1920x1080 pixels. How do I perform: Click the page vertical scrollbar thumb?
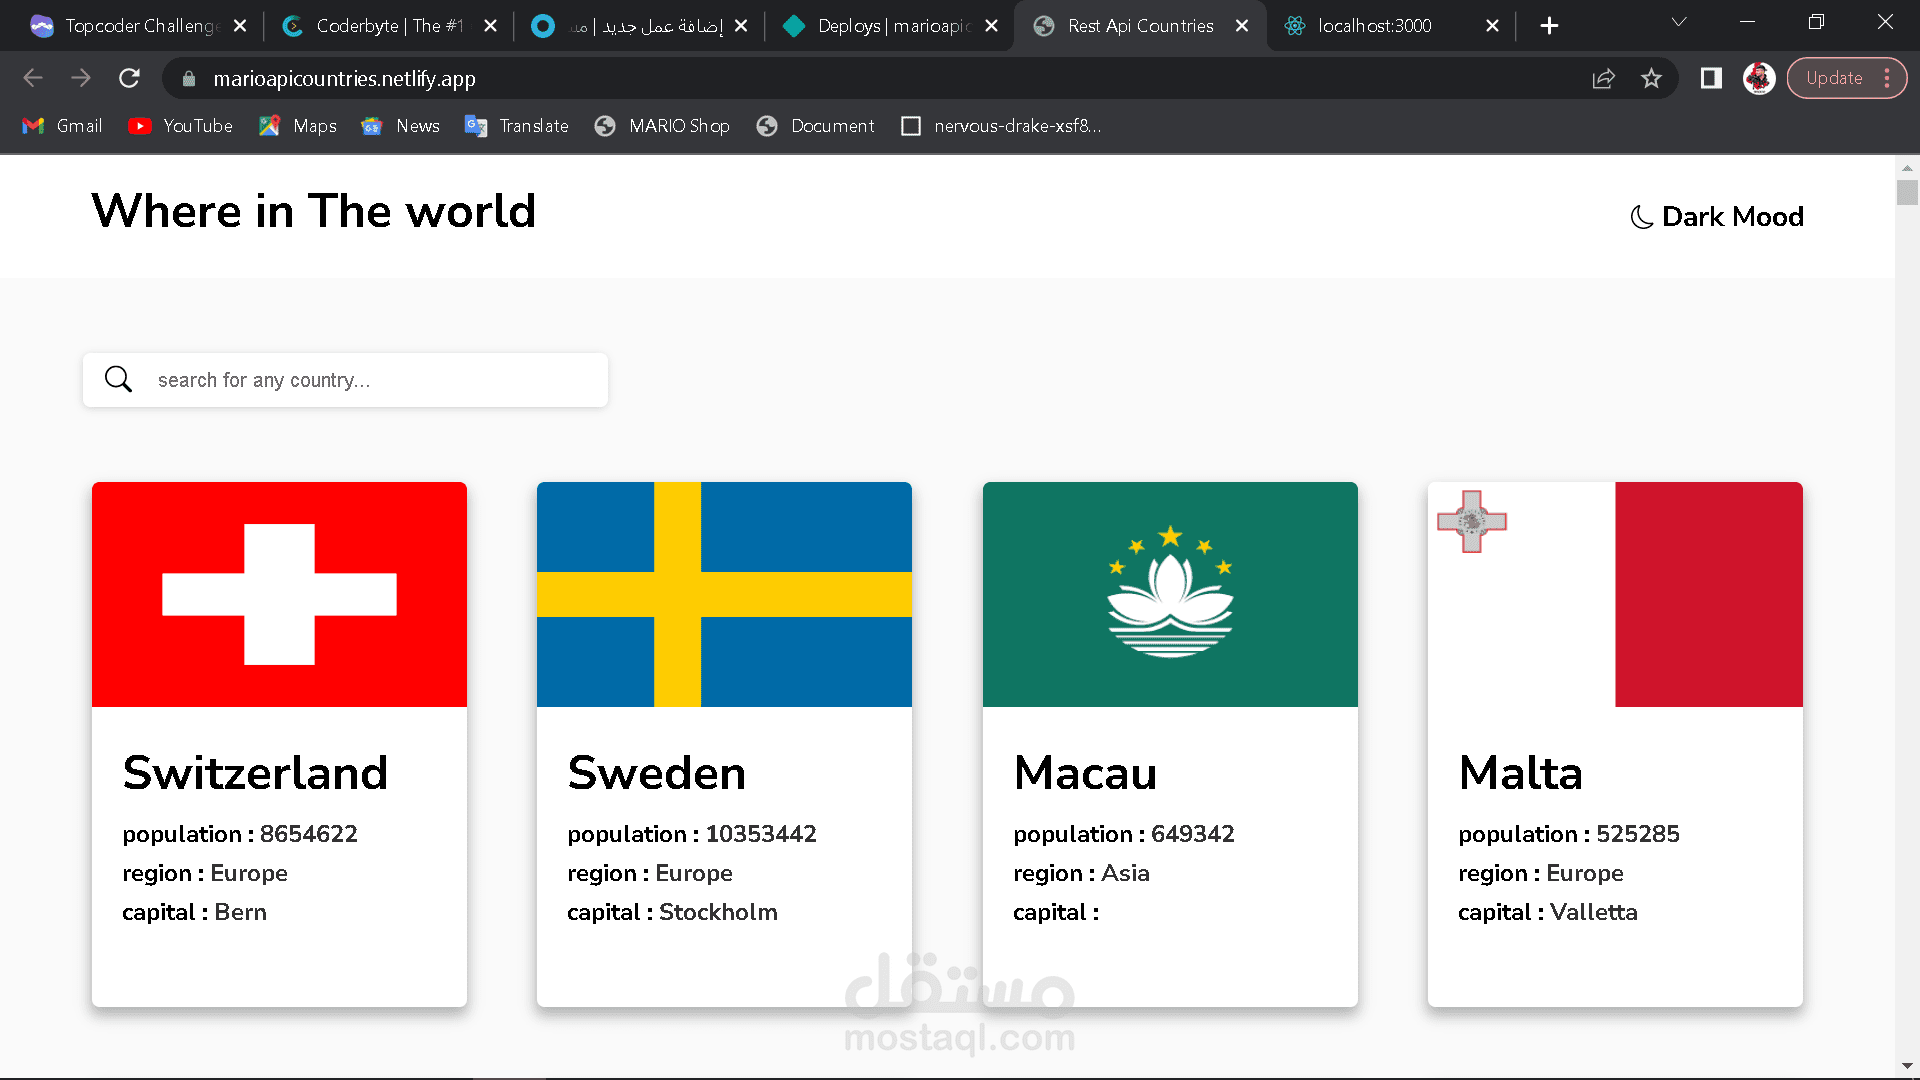(x=1907, y=192)
